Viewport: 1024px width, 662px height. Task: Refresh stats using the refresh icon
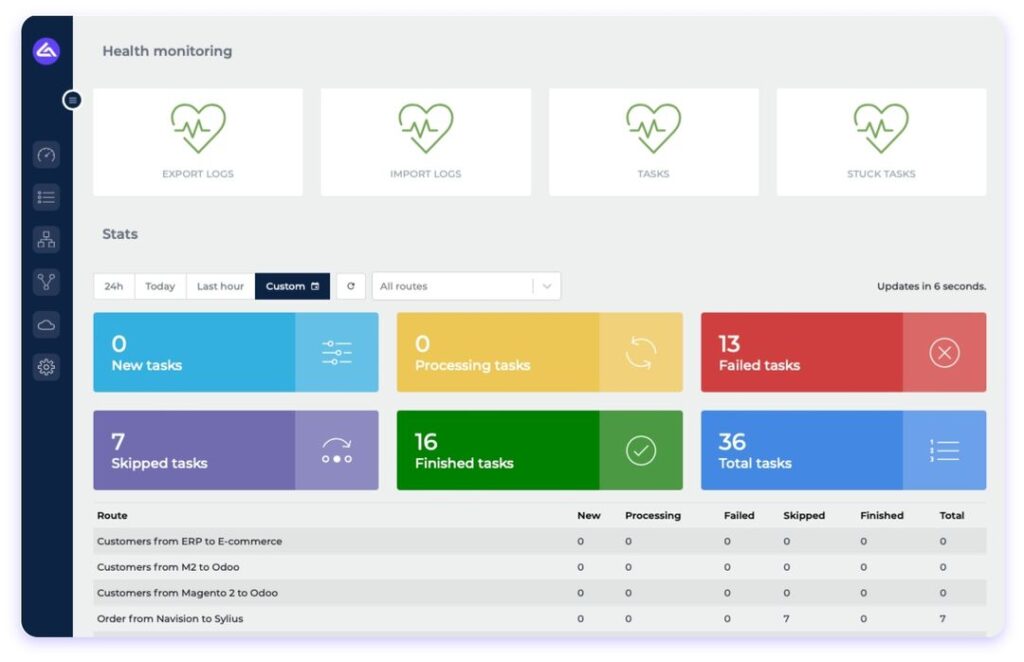350,286
